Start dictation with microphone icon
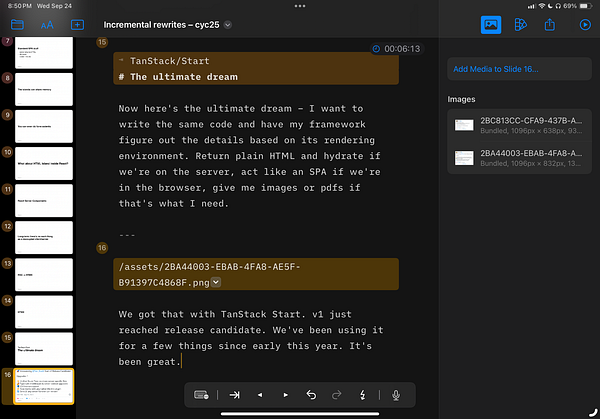 click(x=396, y=395)
